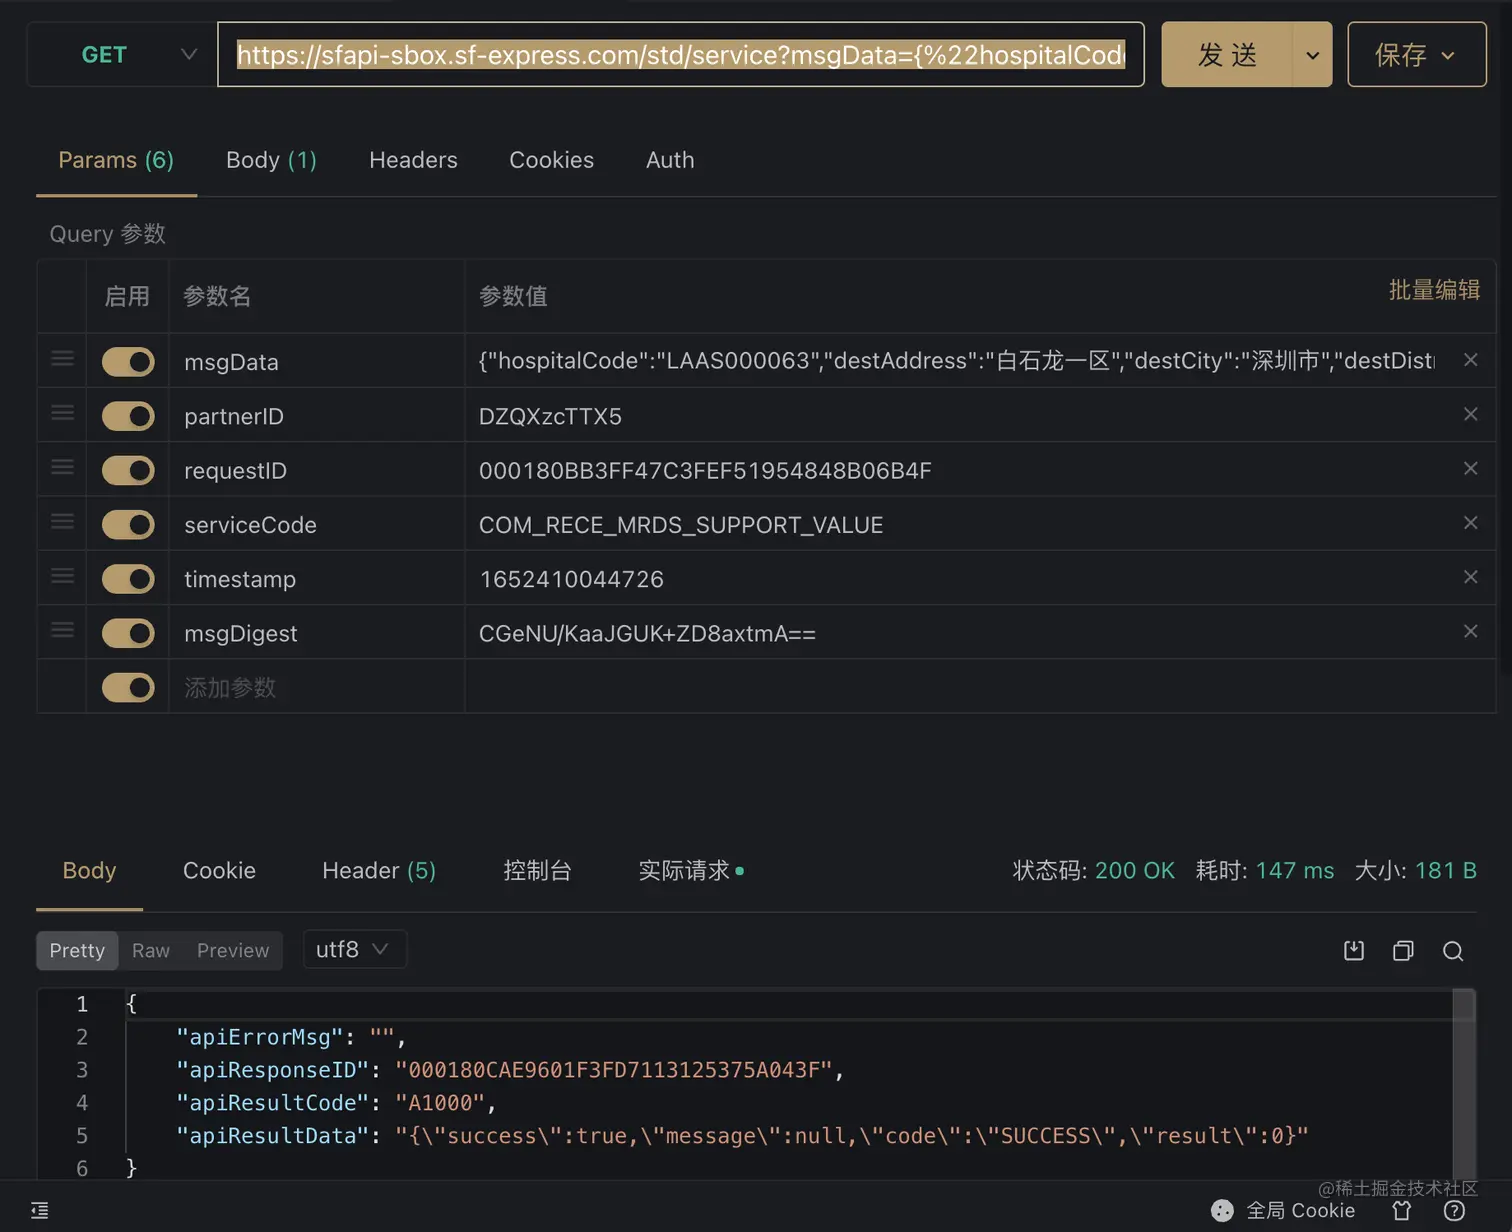The width and height of the screenshot is (1512, 1232).
Task: Select the Pretty view mode
Action: [x=77, y=950]
